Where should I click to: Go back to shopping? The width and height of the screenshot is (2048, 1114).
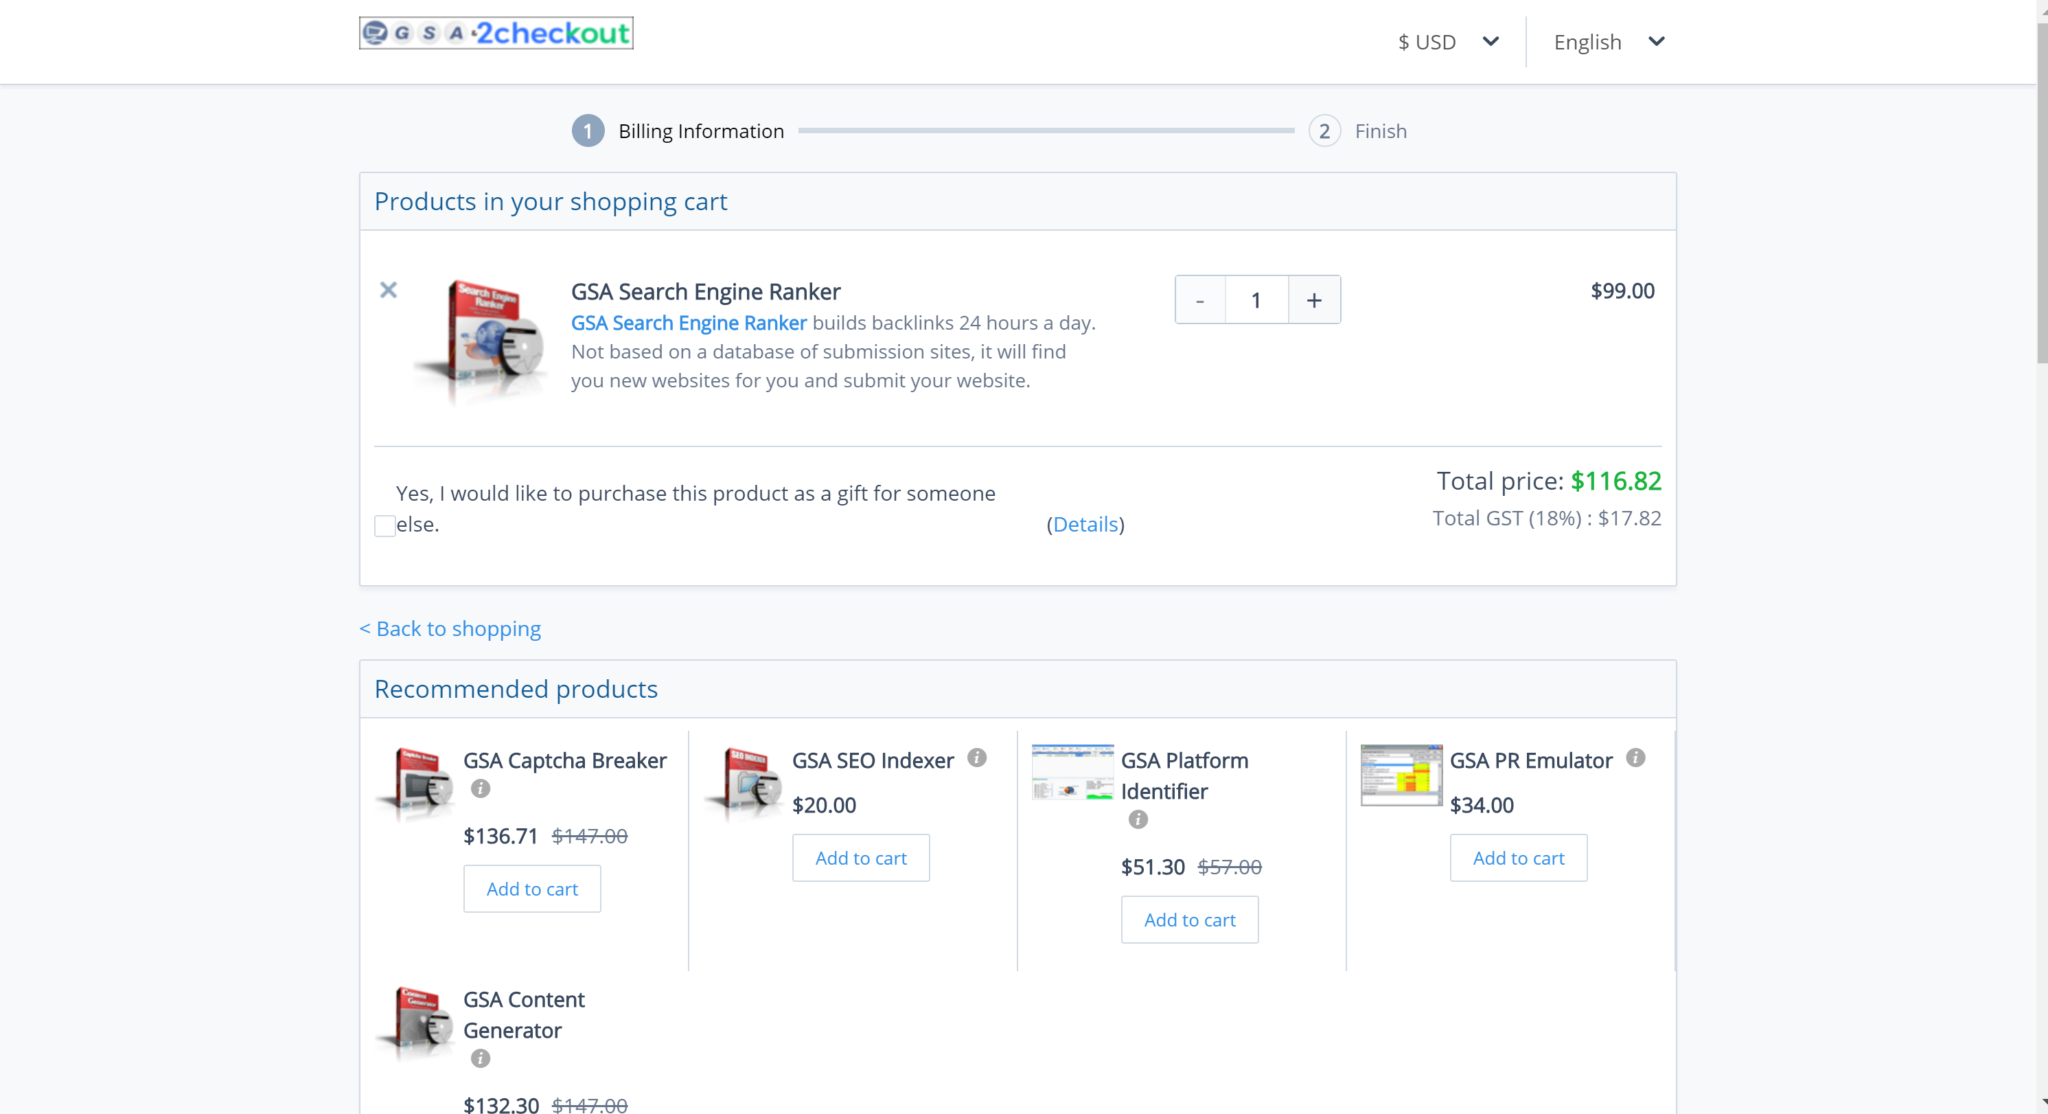pyautogui.click(x=450, y=628)
